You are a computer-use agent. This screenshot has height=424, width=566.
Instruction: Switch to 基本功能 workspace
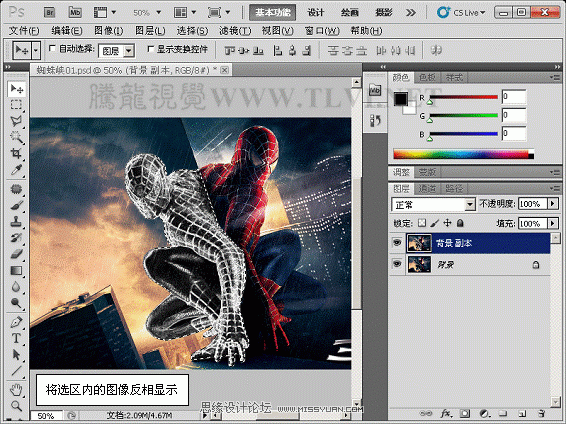(273, 13)
